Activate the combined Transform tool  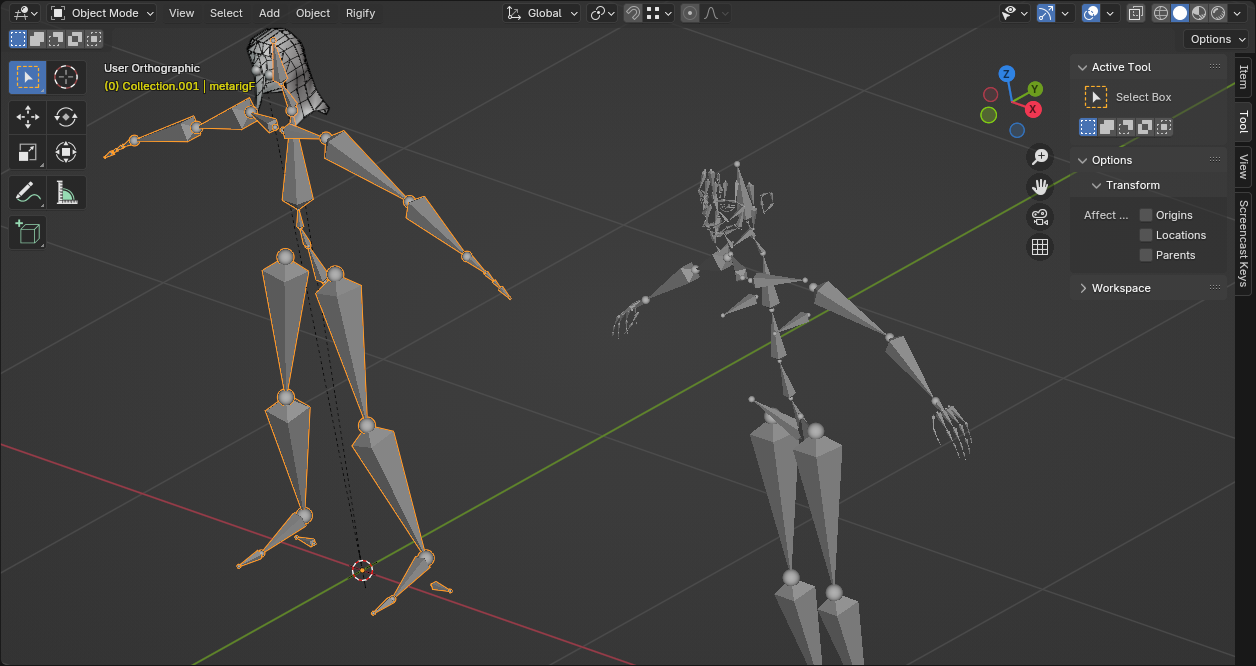click(x=66, y=152)
